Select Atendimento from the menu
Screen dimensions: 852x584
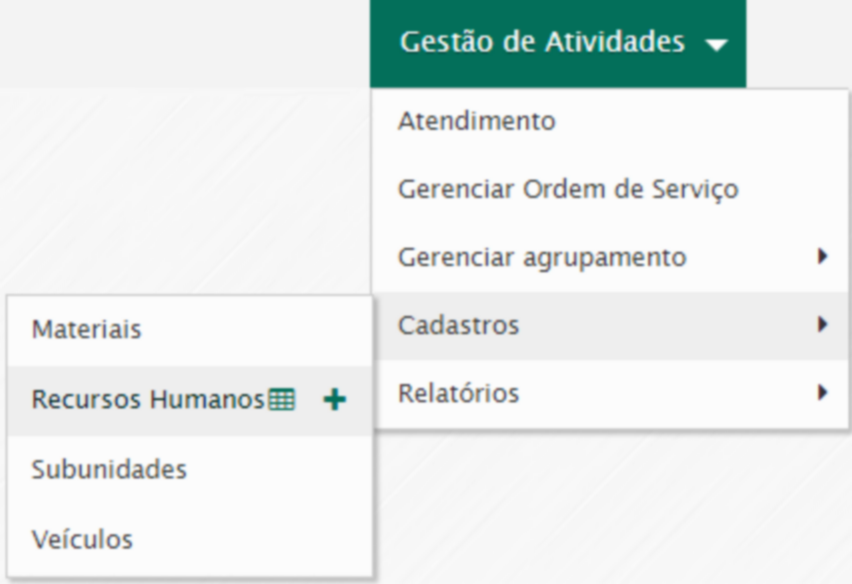(x=476, y=121)
